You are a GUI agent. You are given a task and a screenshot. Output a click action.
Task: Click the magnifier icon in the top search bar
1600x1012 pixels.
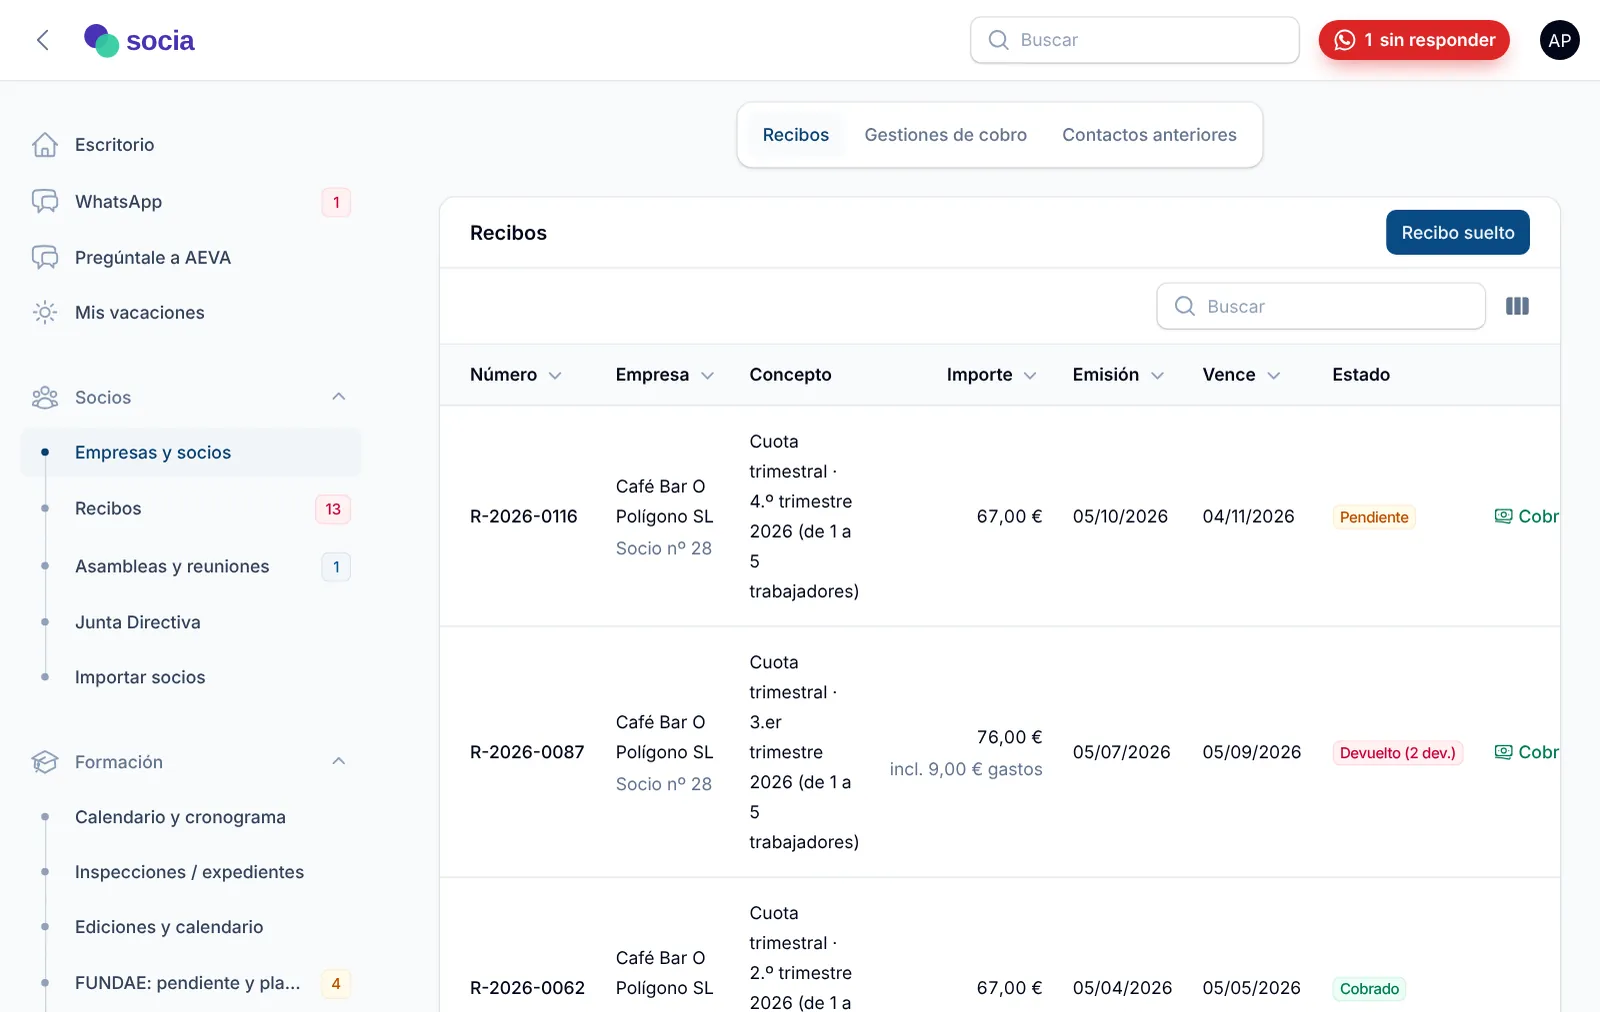[998, 40]
